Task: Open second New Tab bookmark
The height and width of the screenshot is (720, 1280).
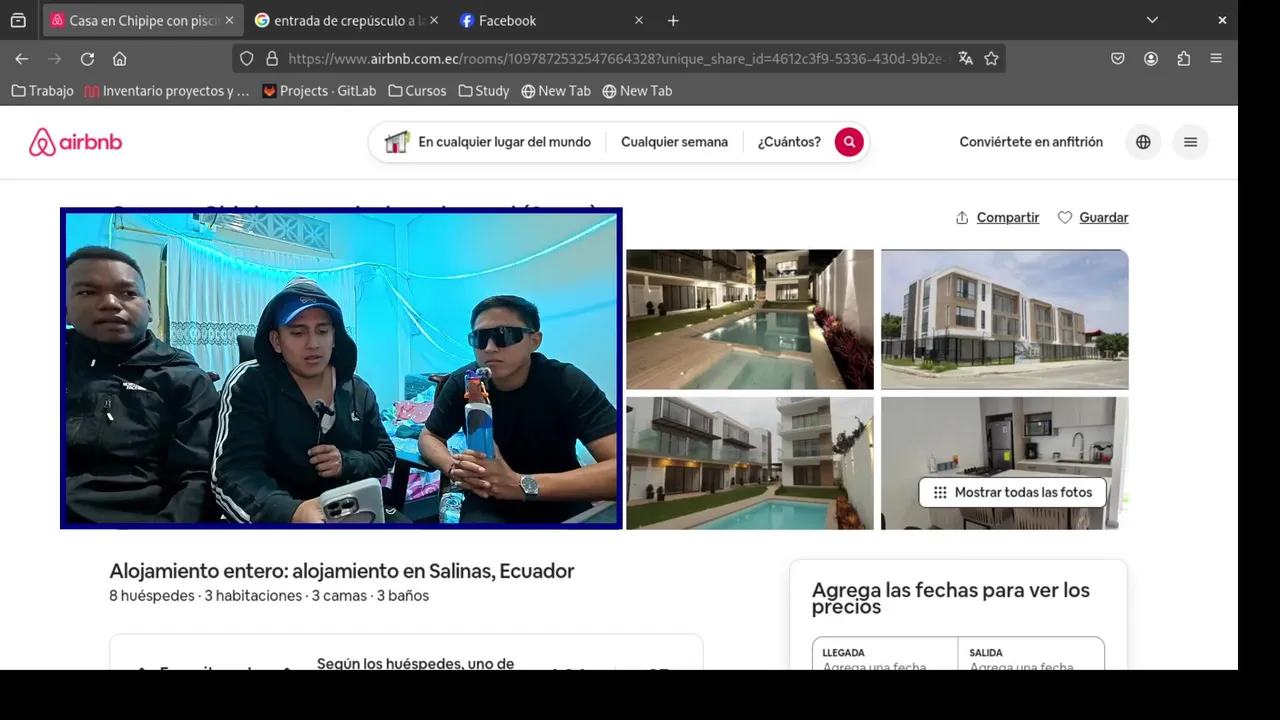Action: point(637,91)
